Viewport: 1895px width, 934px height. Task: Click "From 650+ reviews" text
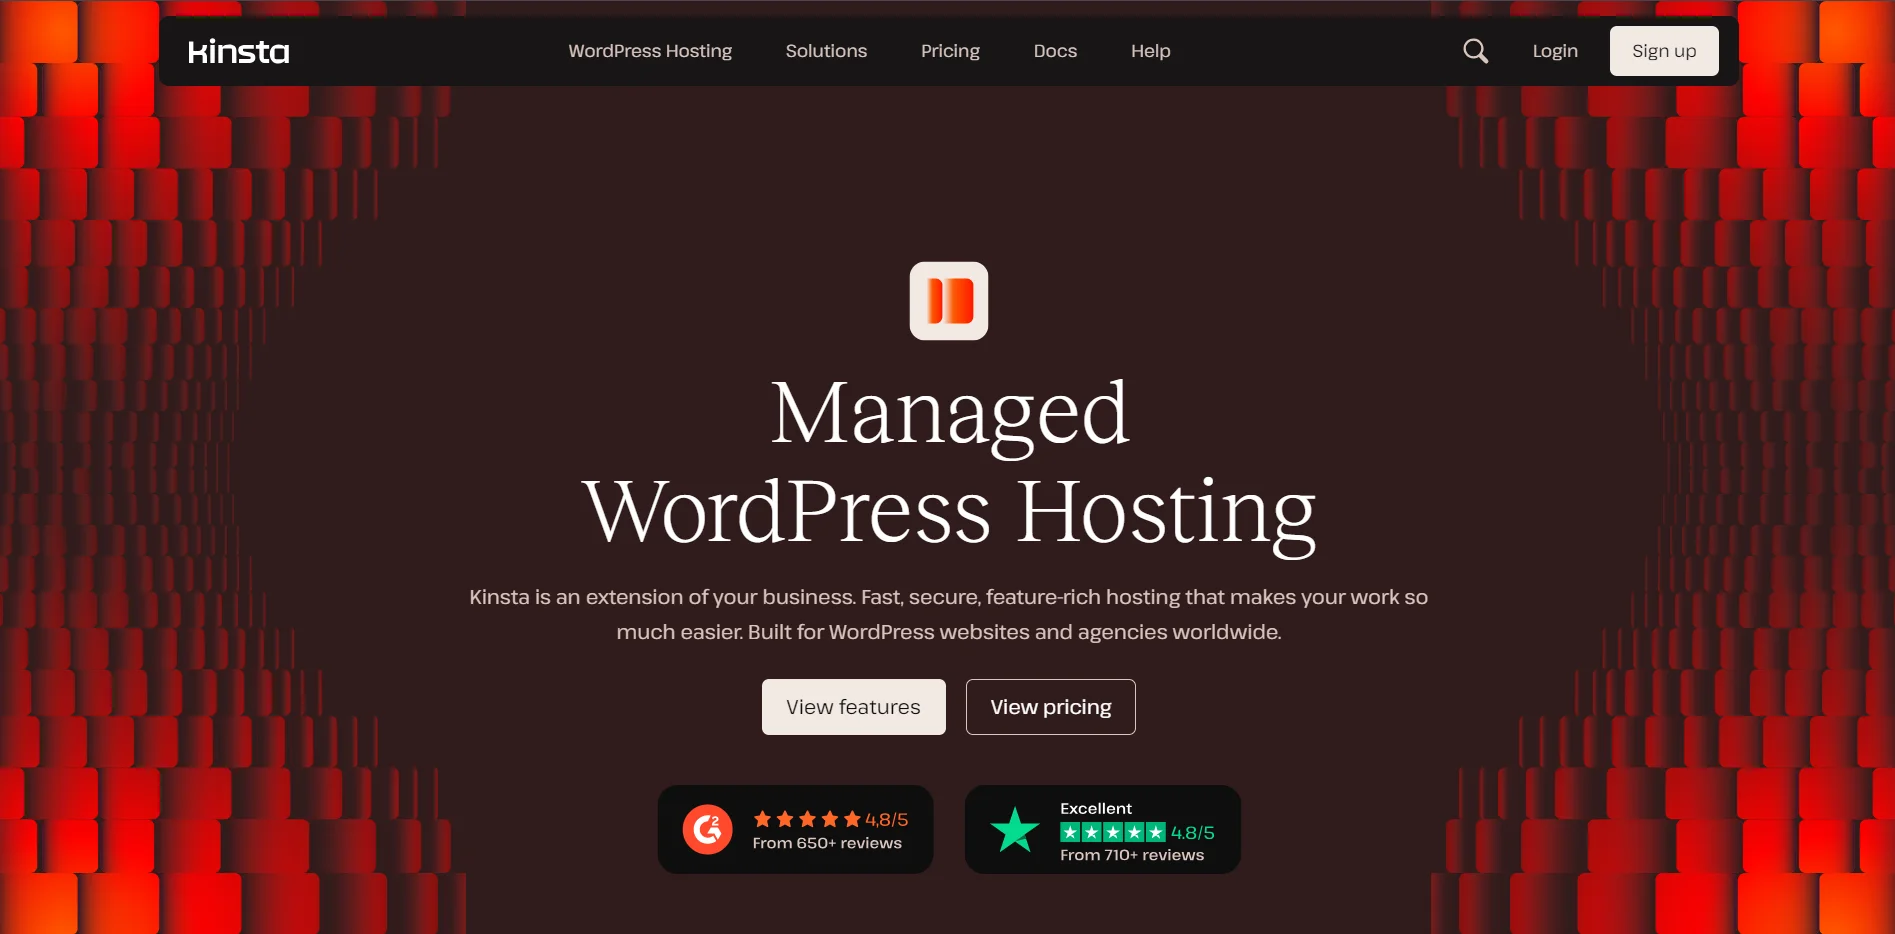[x=827, y=843]
